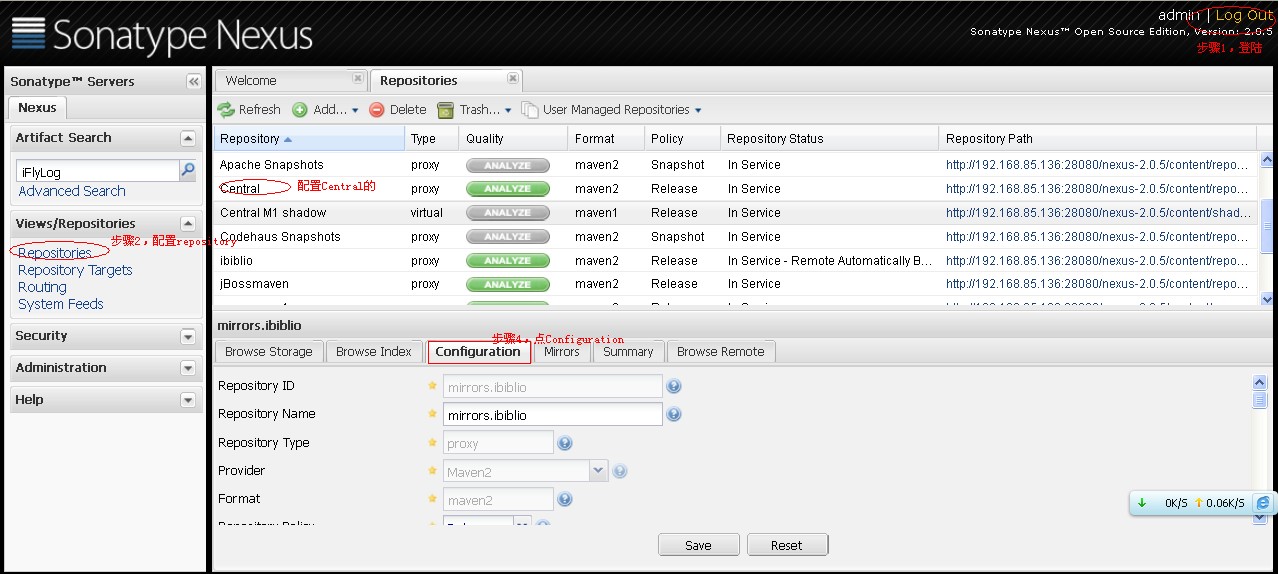Open the Provider Maven2 dropdown
Viewport: 1278px width, 574px height.
598,471
